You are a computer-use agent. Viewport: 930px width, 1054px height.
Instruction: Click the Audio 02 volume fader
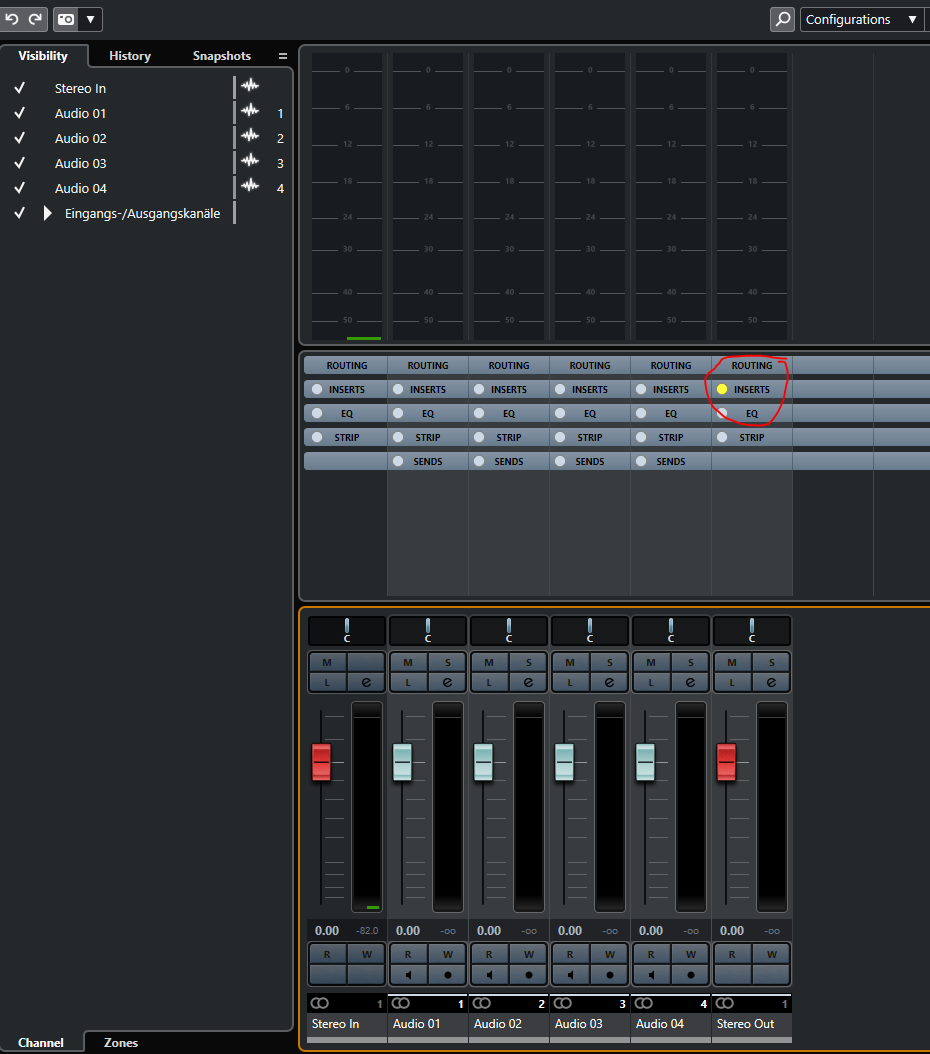pos(483,762)
